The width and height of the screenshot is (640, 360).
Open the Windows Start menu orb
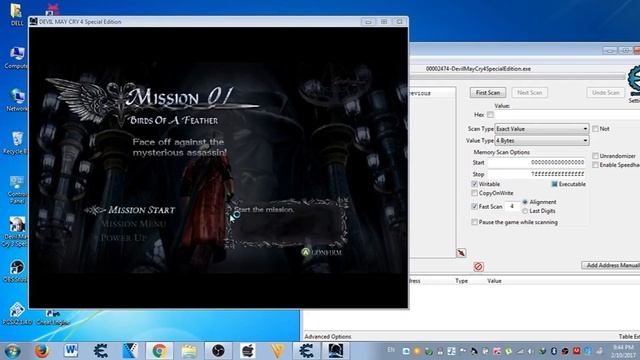12,351
